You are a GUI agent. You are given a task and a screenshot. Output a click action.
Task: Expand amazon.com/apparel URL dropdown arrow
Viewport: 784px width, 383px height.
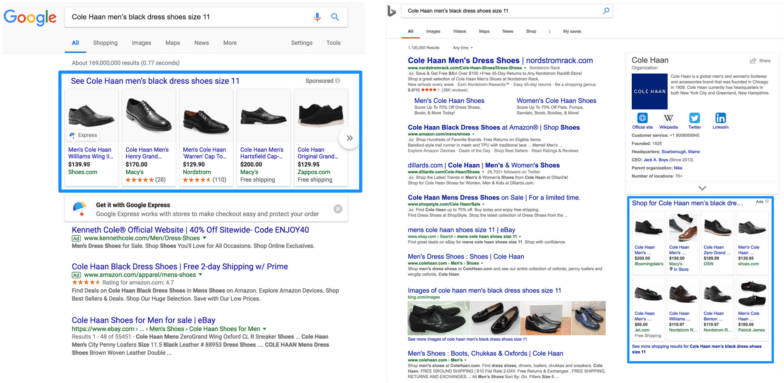[x=200, y=275]
